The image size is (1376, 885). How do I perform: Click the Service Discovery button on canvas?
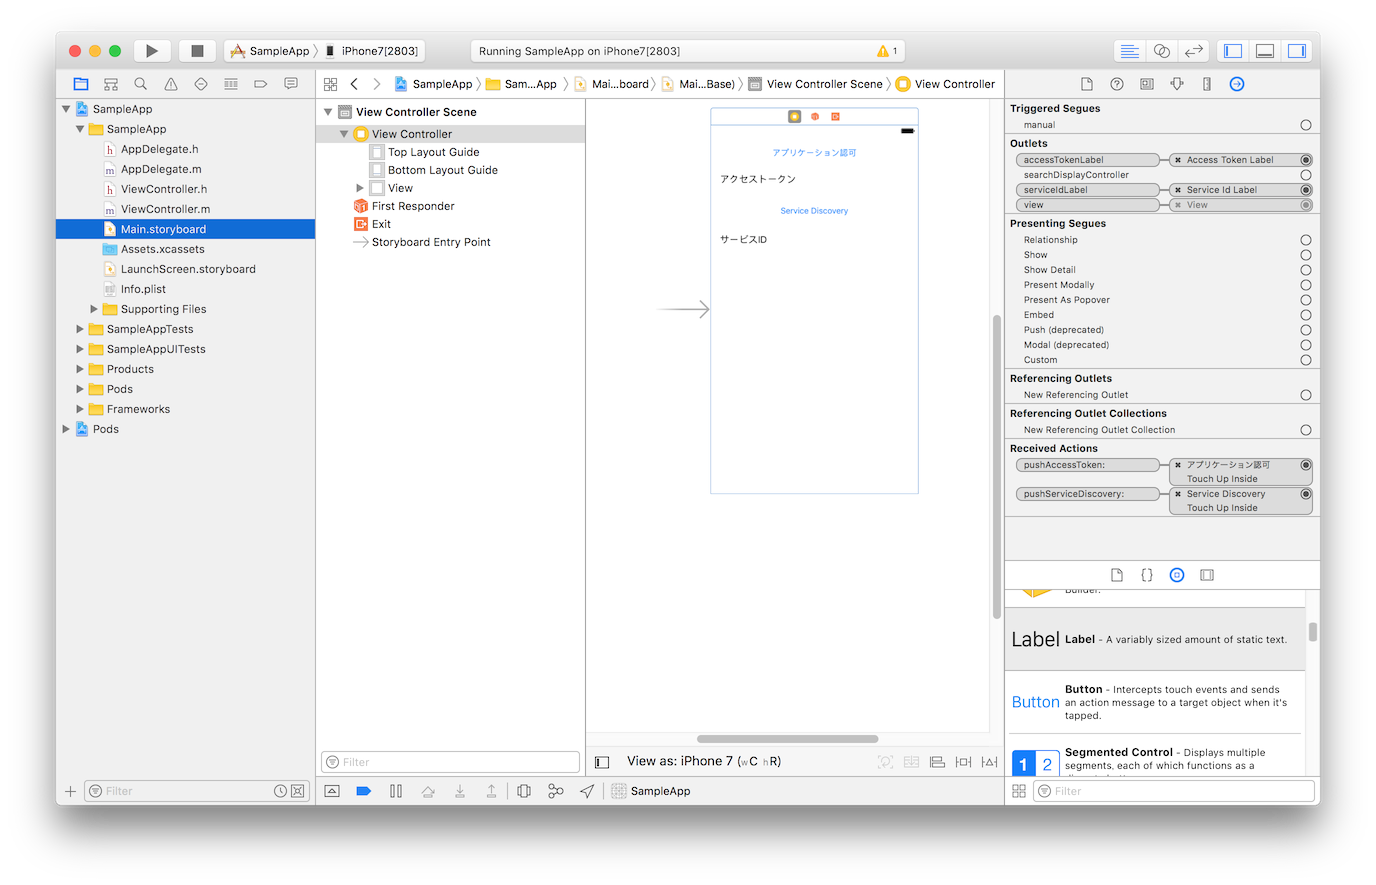coord(814,211)
